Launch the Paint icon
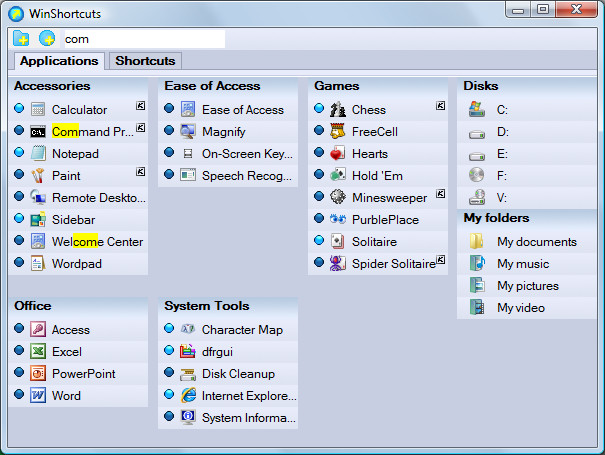This screenshot has width=605, height=455. (x=38, y=175)
